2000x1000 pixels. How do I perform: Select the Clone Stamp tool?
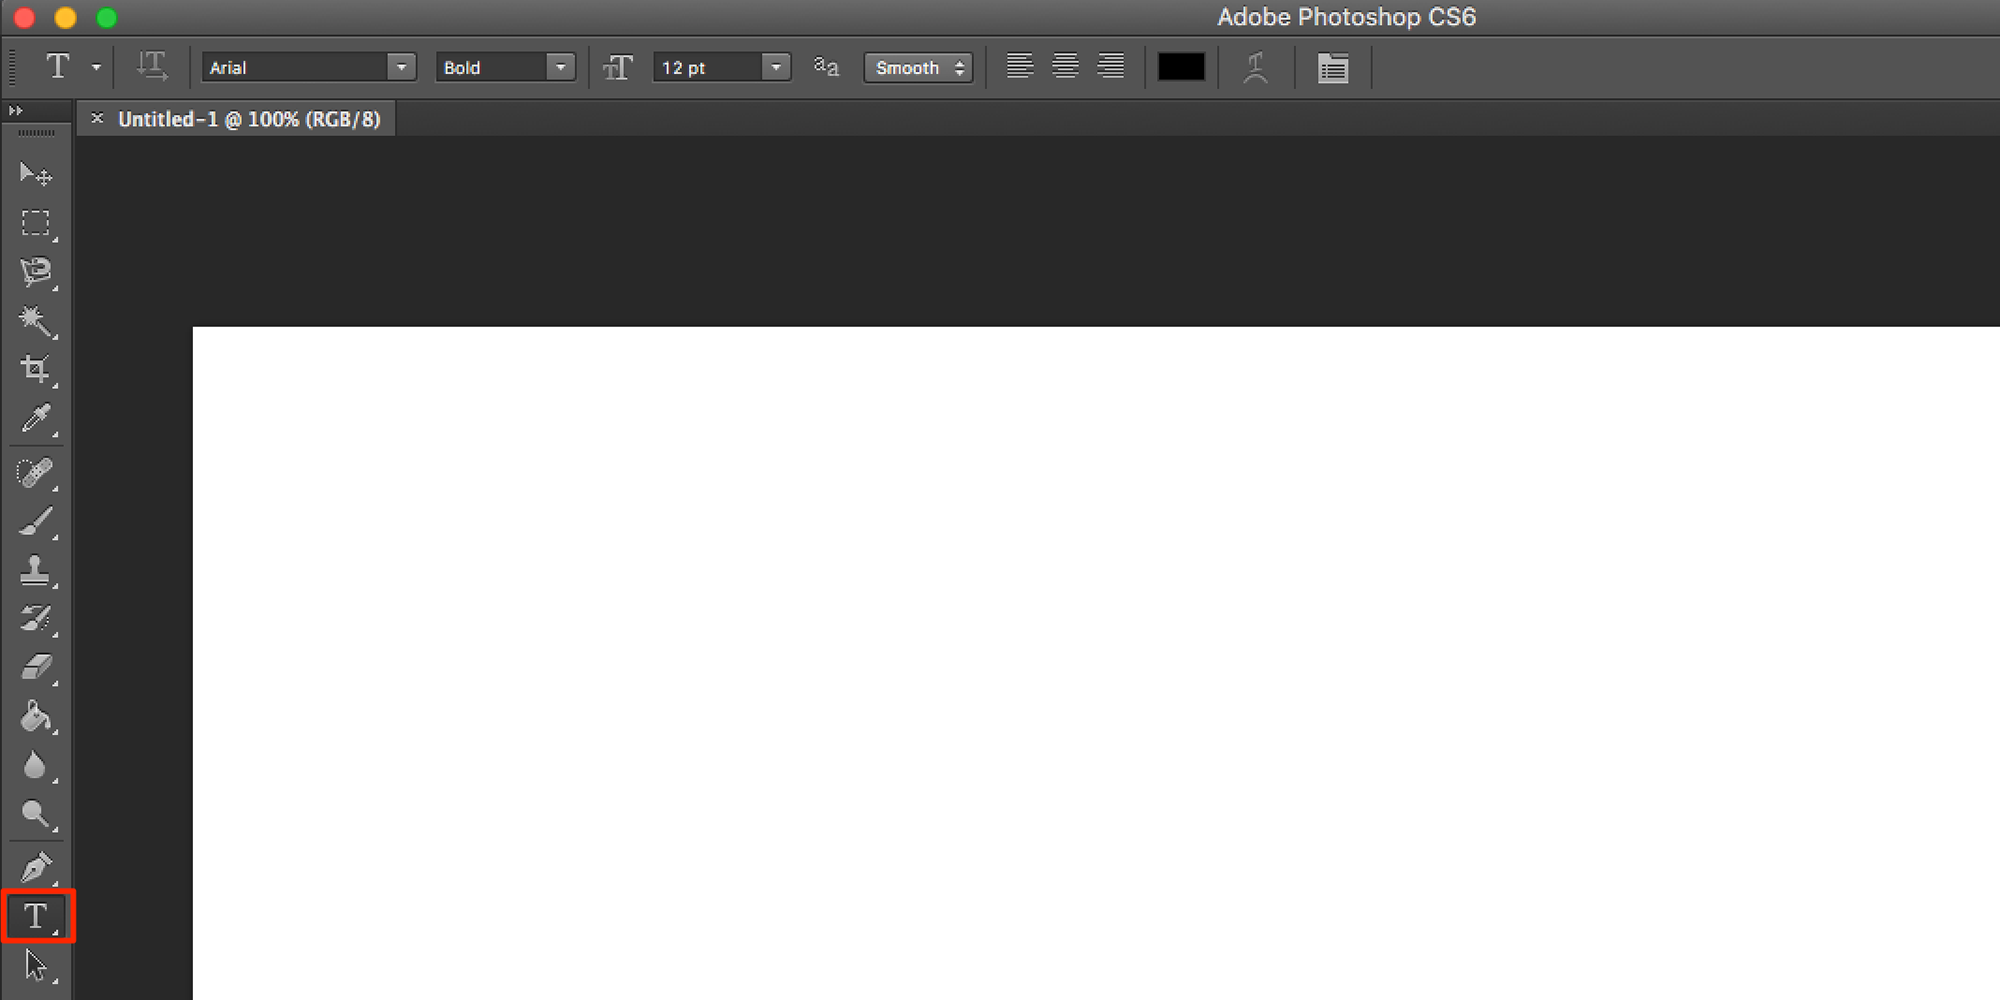pos(36,570)
